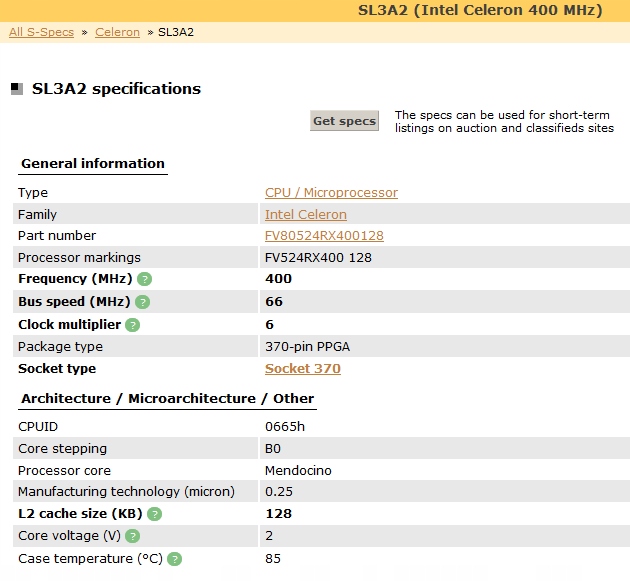This screenshot has width=630, height=581.
Task: Click the Package type label
Action: 60,347
